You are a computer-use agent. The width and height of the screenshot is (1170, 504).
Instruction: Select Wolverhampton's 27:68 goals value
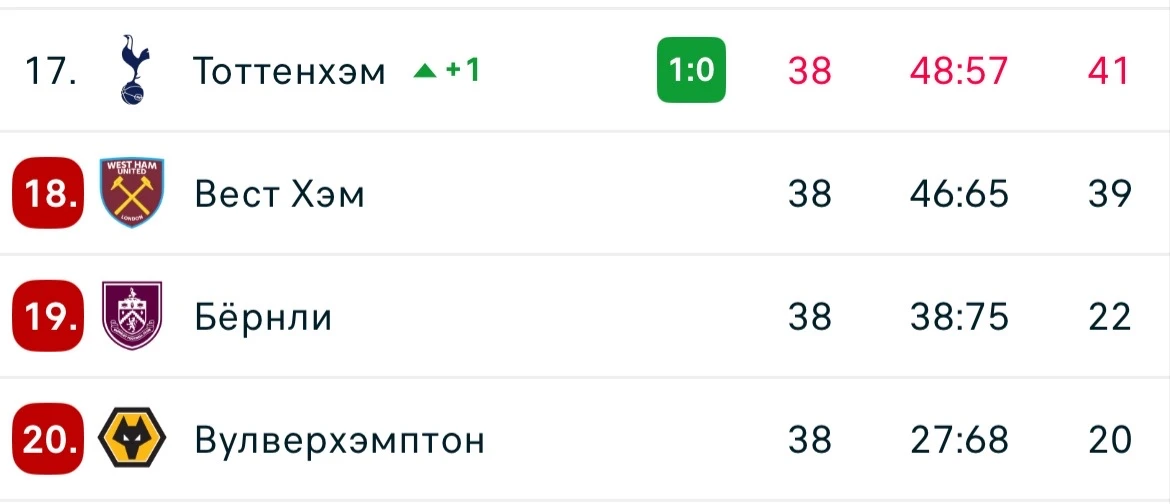click(x=959, y=441)
